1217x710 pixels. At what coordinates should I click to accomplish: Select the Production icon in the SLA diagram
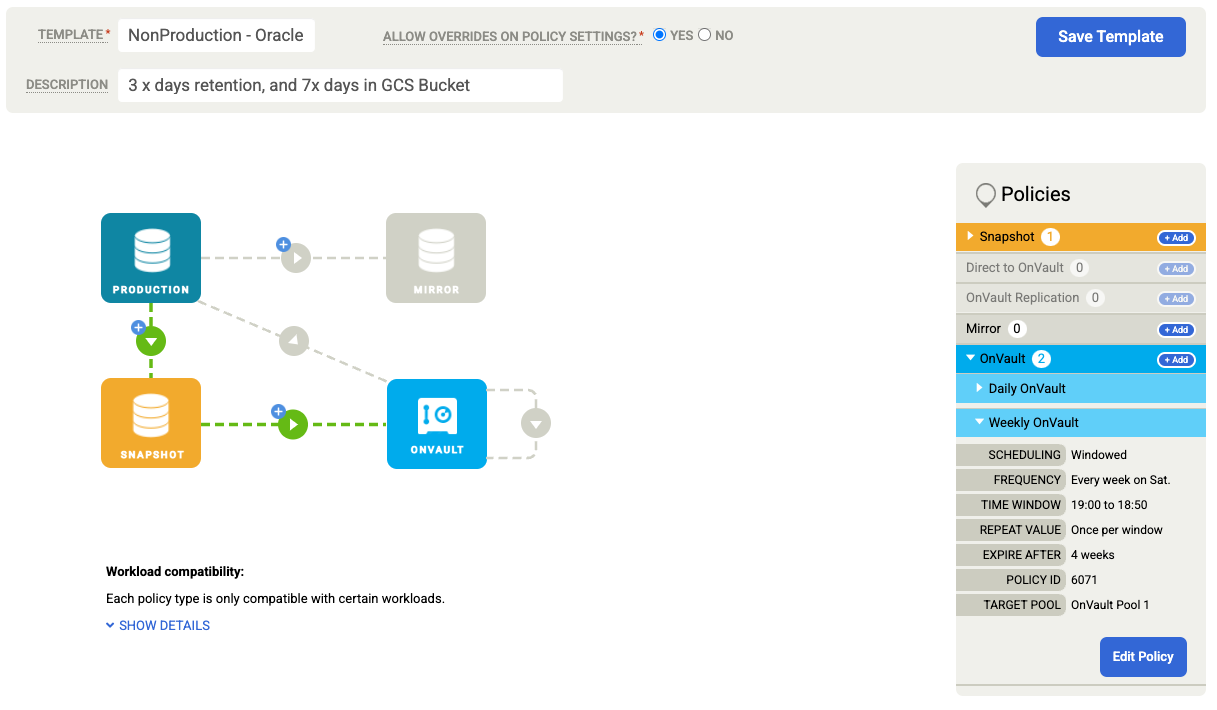point(150,257)
